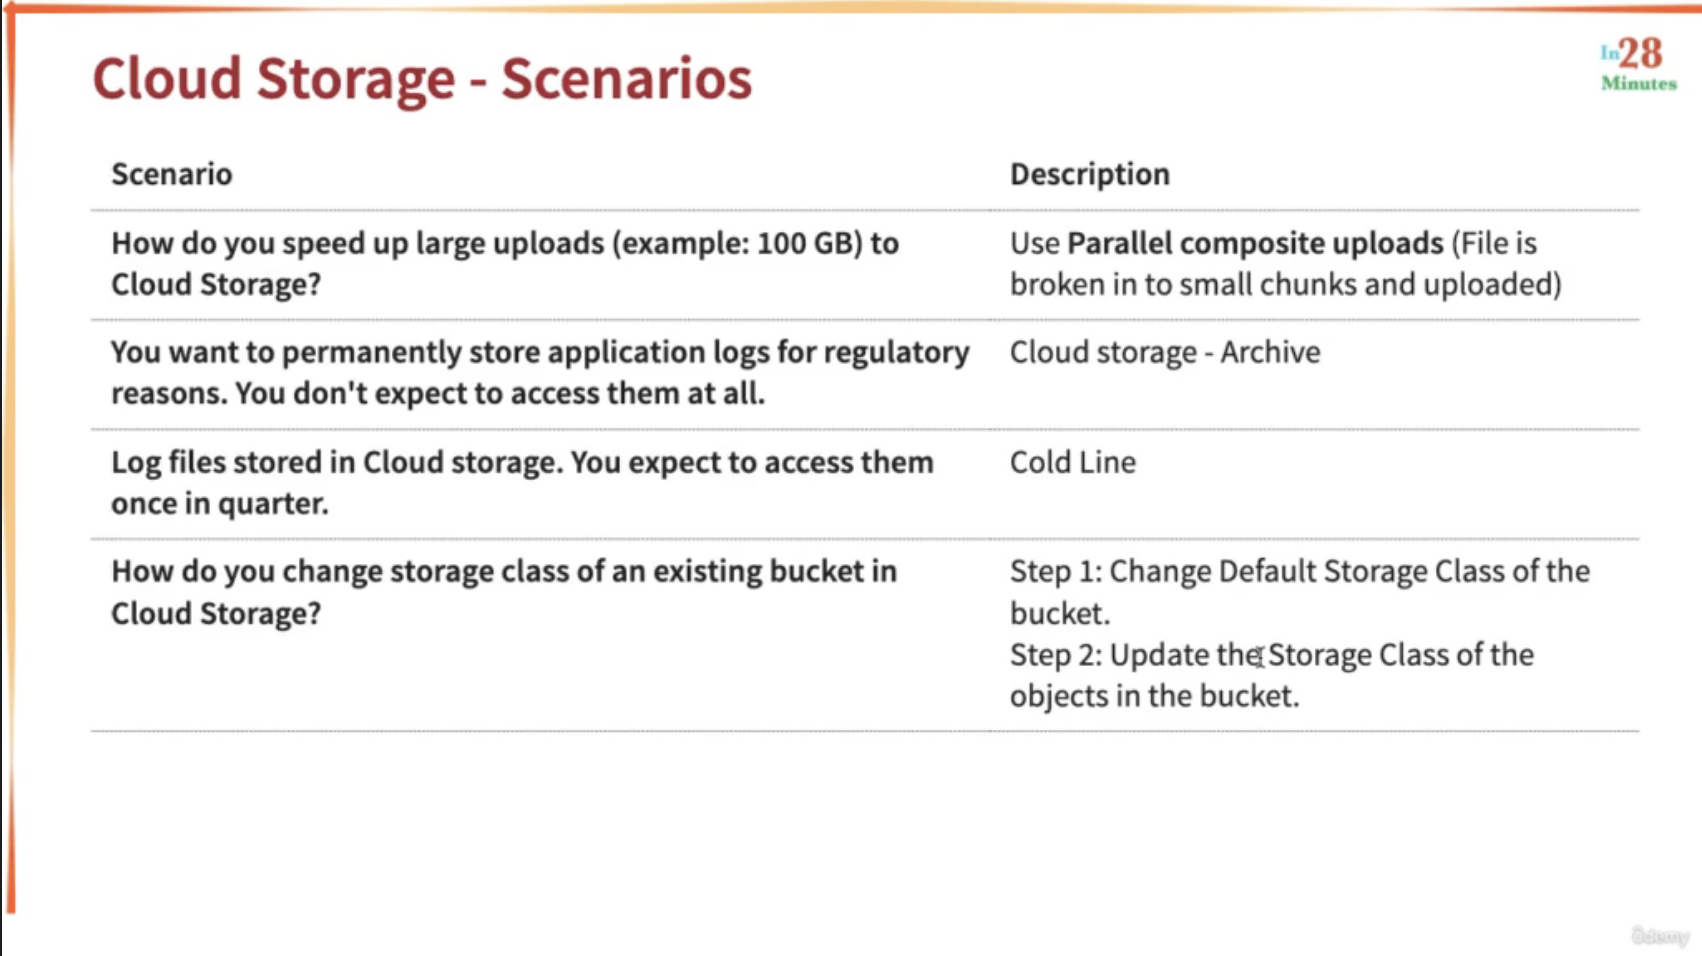This screenshot has width=1702, height=956.
Task: Click the permanently store application logs scenario
Action: click(540, 373)
